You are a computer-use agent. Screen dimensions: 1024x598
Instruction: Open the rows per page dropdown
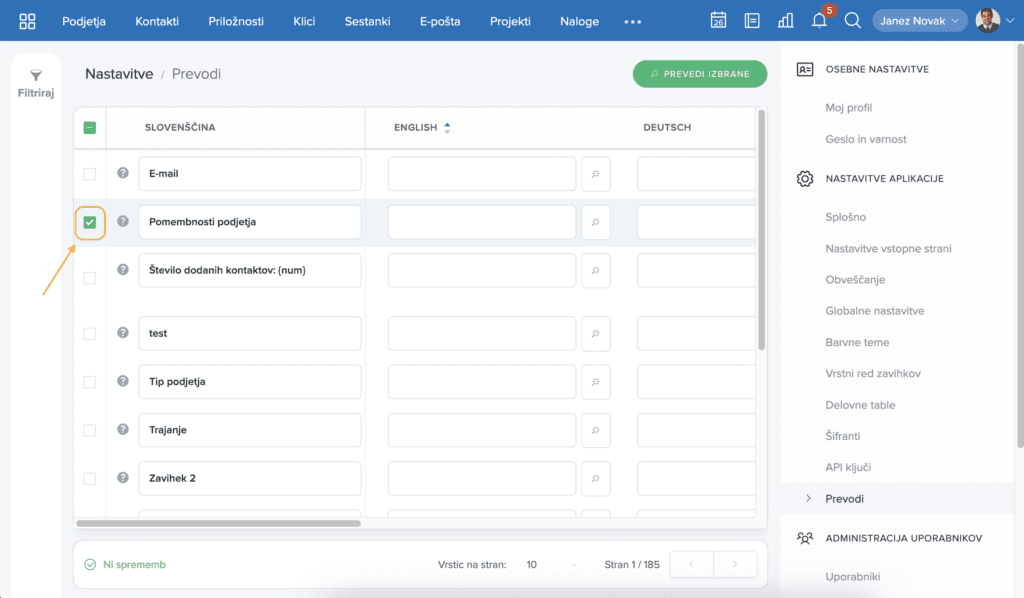click(552, 565)
